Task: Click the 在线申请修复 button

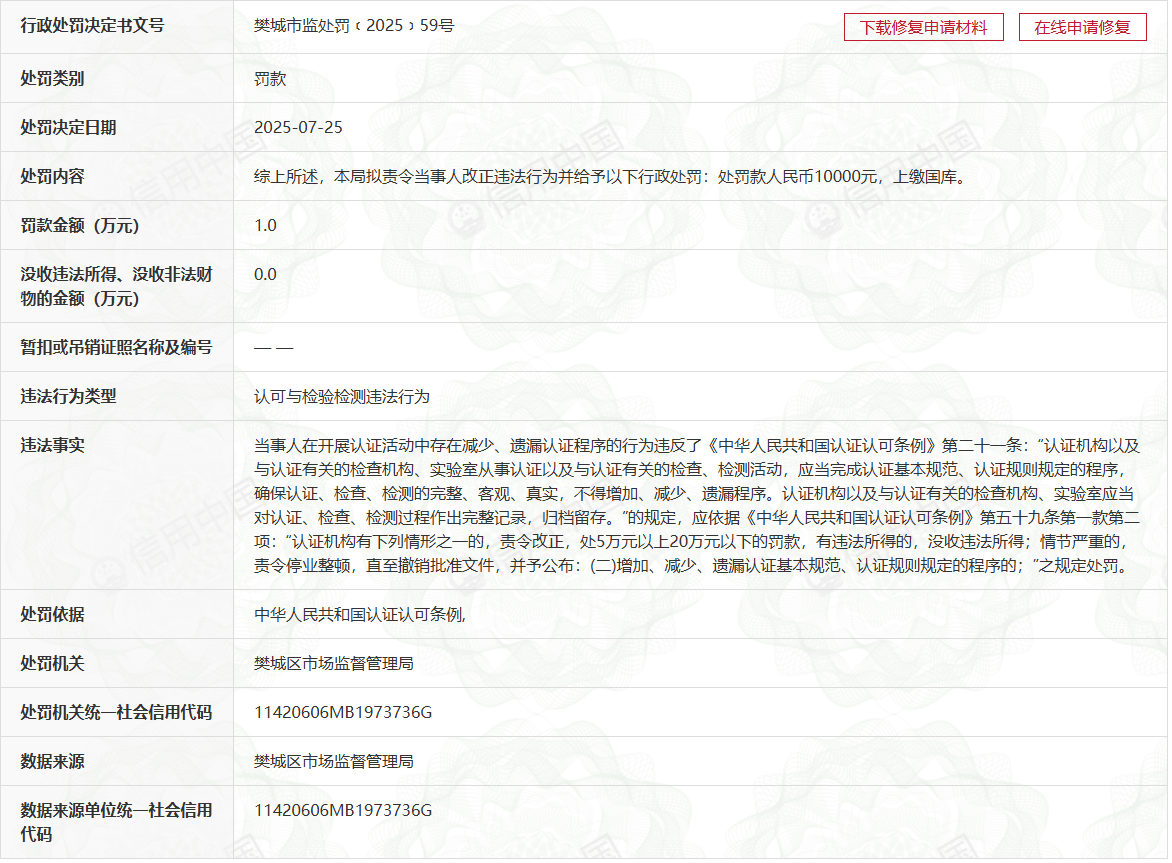Action: pos(1082,27)
